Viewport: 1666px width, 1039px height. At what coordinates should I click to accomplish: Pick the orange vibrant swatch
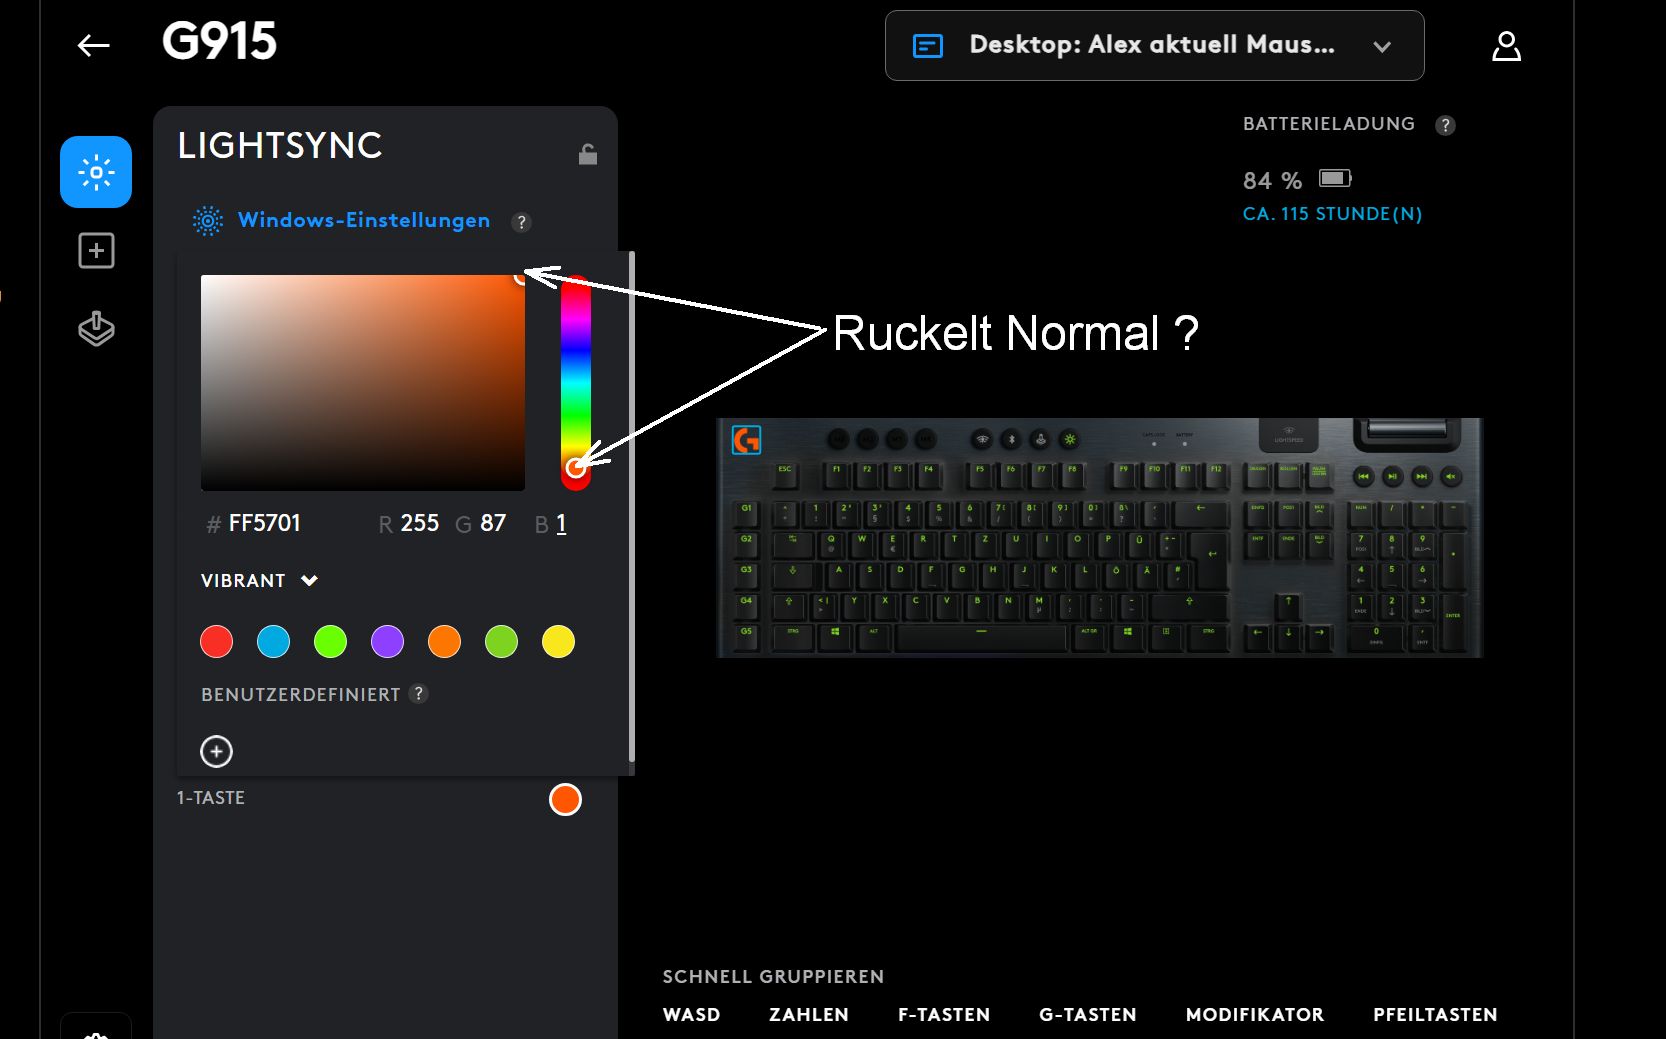(444, 641)
